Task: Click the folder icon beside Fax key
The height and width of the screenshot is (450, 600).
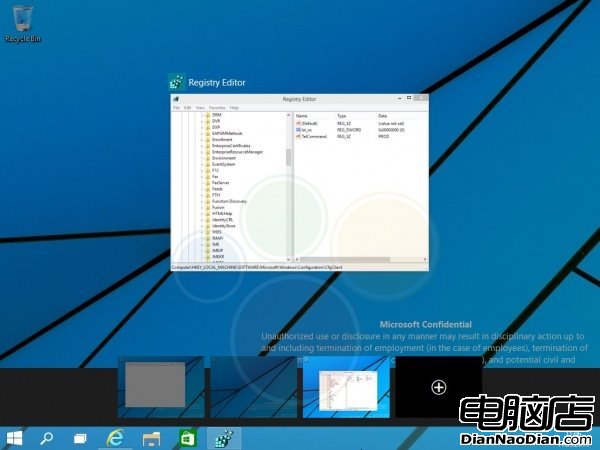Action: pos(208,176)
